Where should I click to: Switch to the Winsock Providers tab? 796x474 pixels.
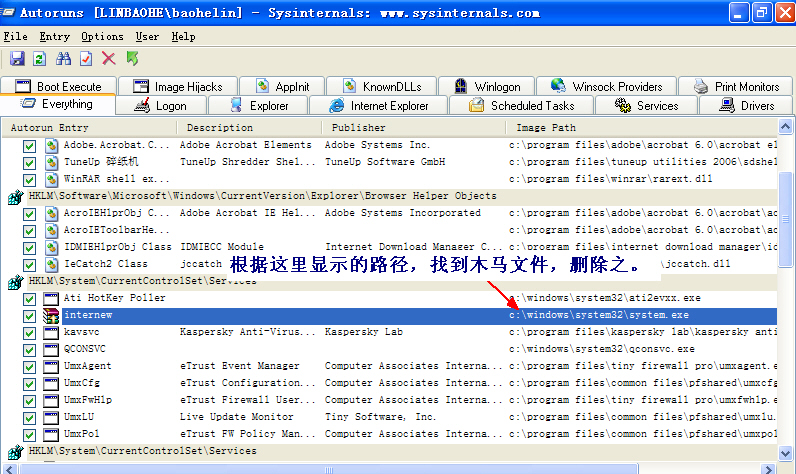tap(607, 86)
